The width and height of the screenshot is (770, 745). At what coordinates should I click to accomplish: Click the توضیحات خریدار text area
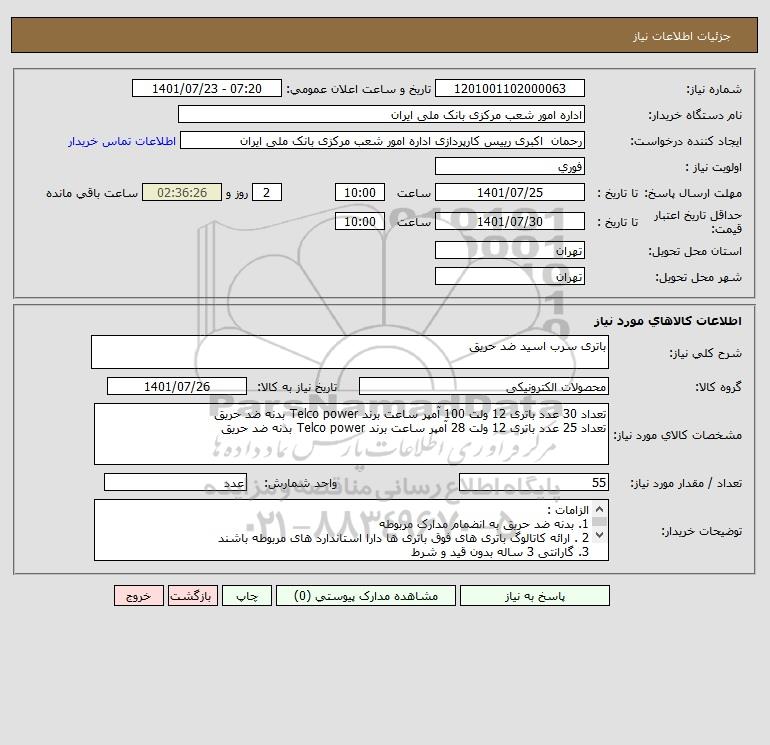click(x=351, y=530)
